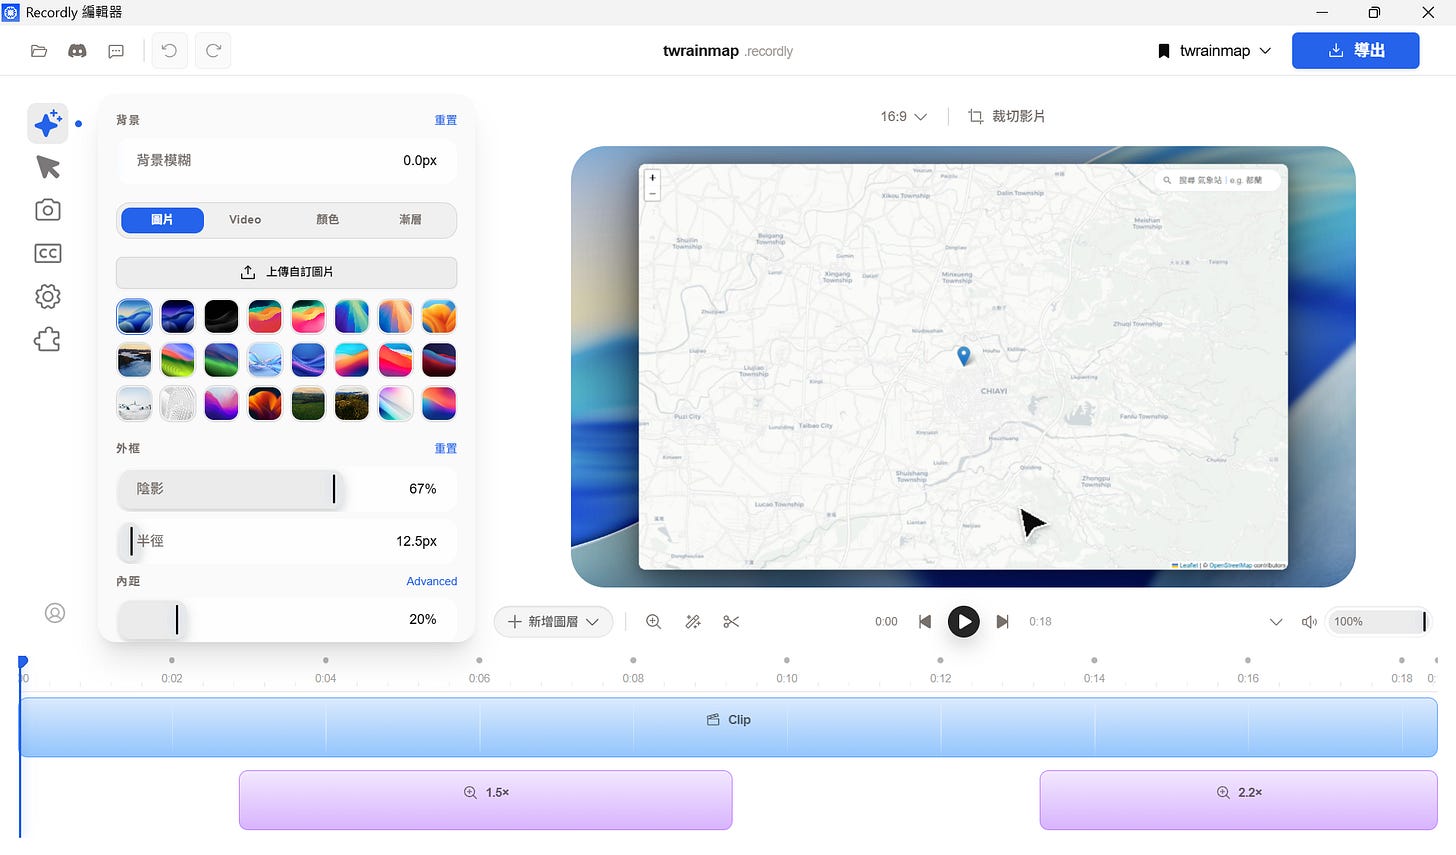The image size is (1456, 855).
Task: Select the orange flower wallpaper, first row end
Action: [439, 317]
